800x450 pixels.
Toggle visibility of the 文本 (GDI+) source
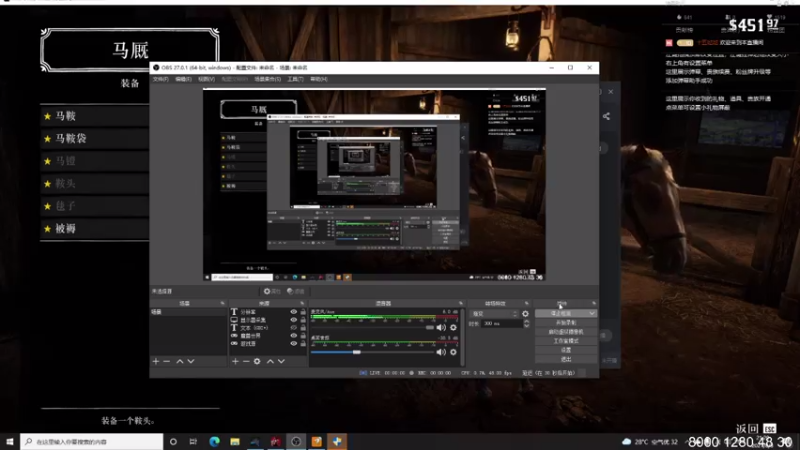pyautogui.click(x=293, y=328)
